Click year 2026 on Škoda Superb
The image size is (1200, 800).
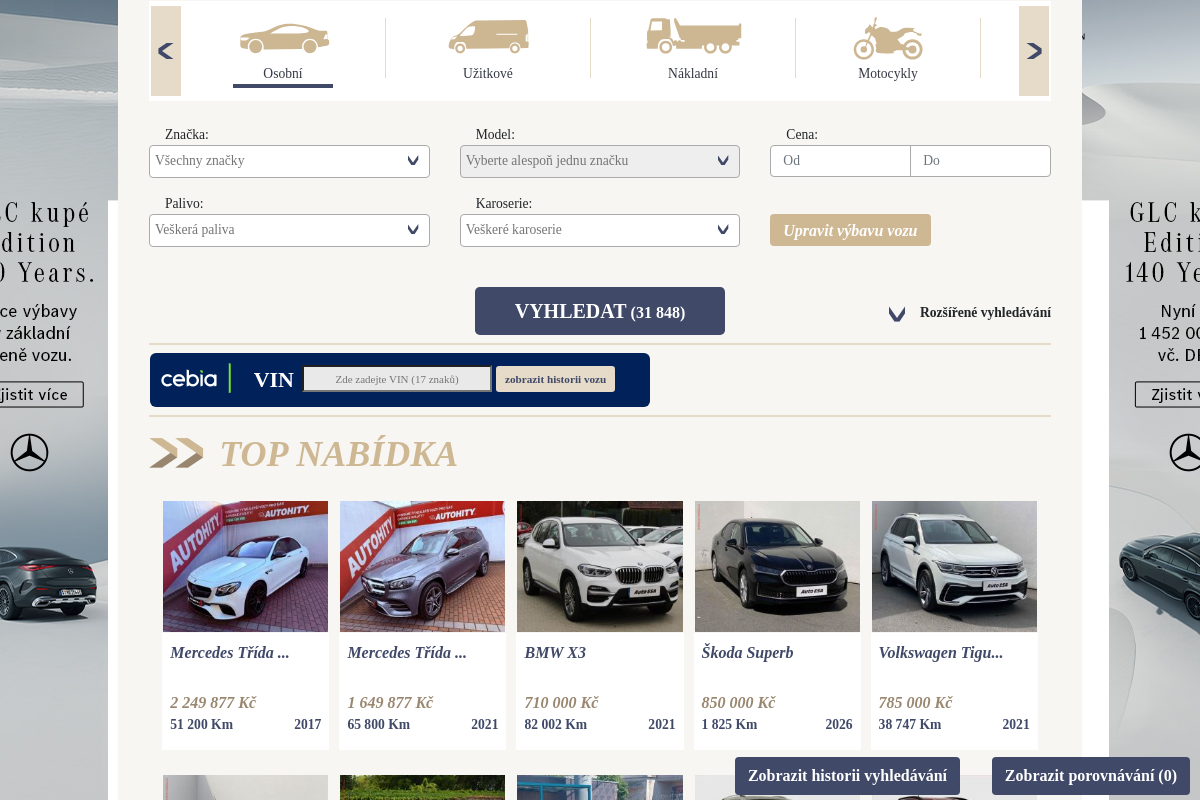pyautogui.click(x=839, y=725)
